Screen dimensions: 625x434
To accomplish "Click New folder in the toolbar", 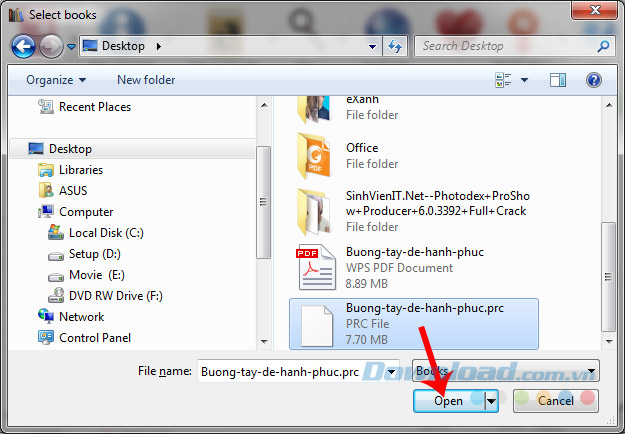I will pyautogui.click(x=146, y=80).
